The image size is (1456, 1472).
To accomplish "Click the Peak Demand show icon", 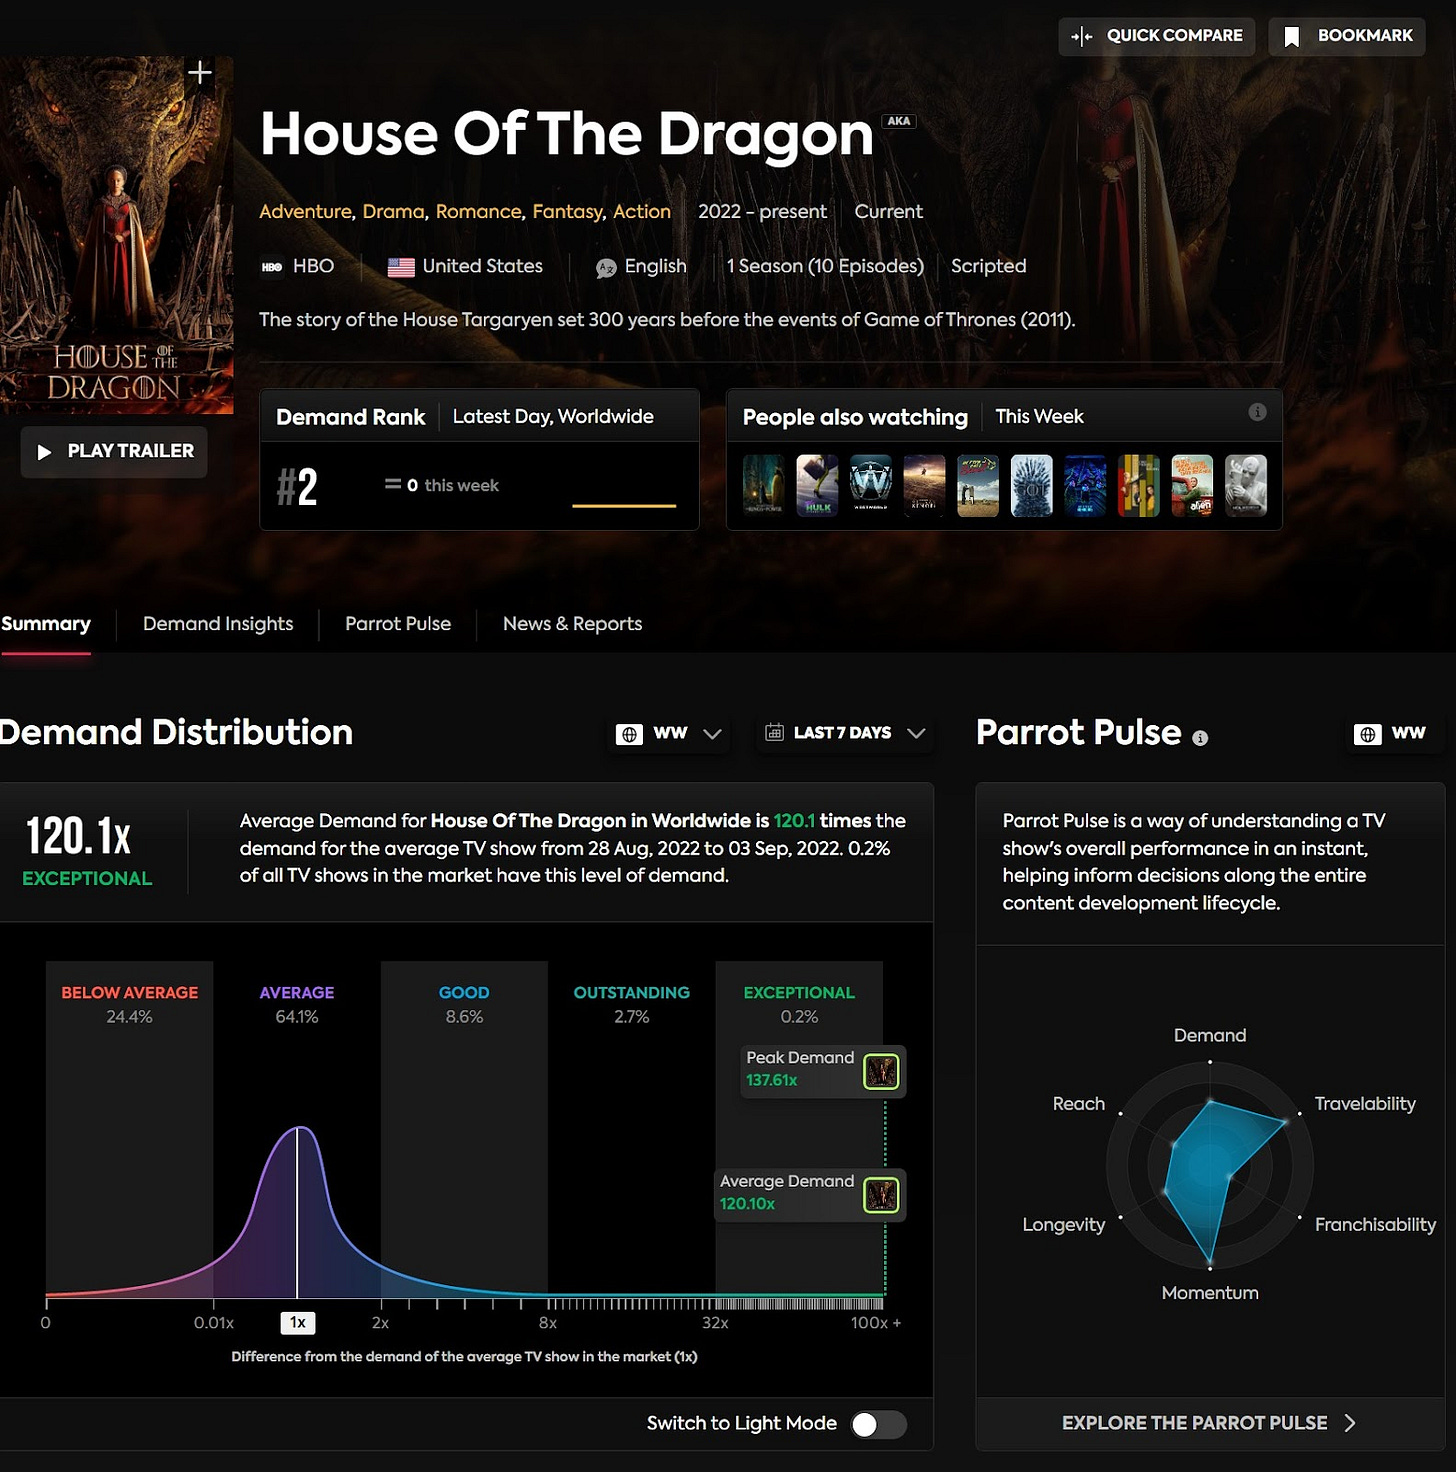I will pos(881,1072).
